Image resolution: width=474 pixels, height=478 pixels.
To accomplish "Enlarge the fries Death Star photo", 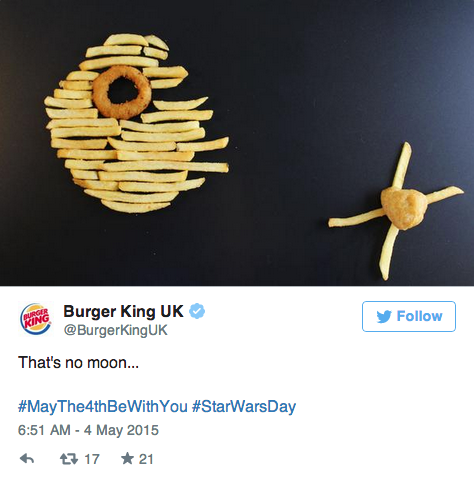I will pyautogui.click(x=237, y=143).
